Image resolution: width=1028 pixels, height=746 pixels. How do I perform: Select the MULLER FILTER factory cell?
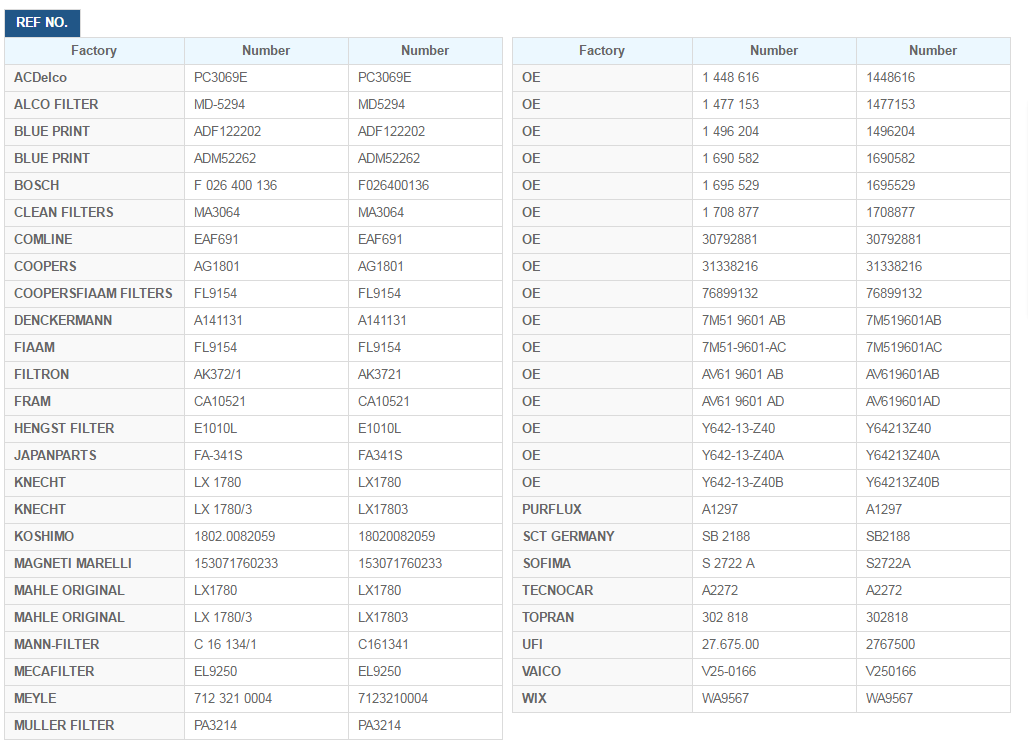(94, 725)
